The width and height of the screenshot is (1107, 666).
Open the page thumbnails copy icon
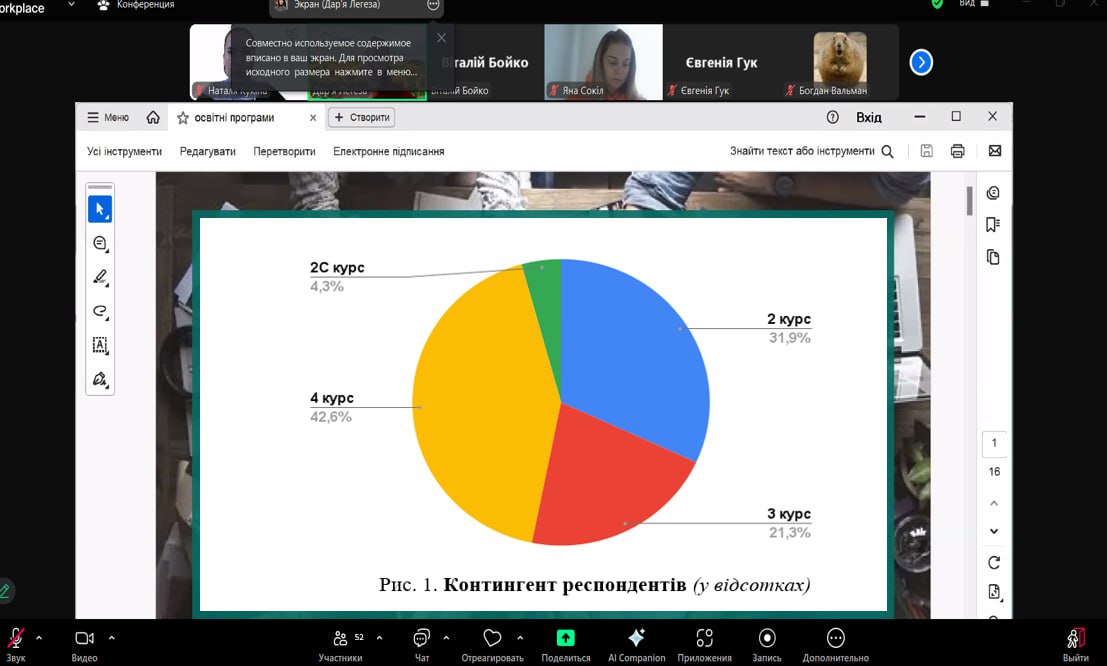993,257
